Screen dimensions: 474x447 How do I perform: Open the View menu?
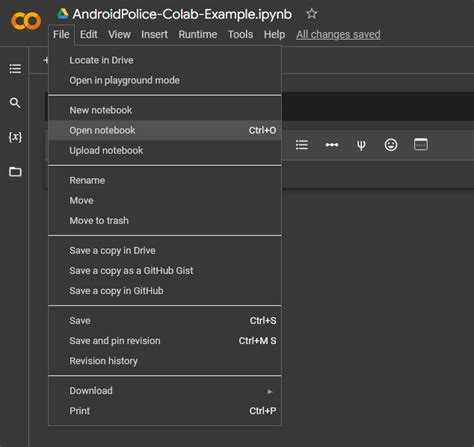pyautogui.click(x=119, y=34)
